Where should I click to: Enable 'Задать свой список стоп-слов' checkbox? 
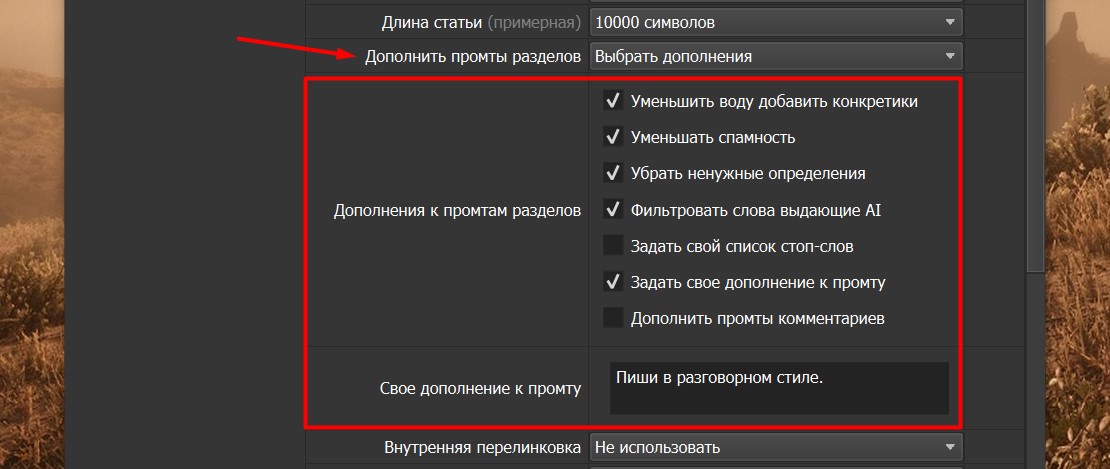point(612,246)
